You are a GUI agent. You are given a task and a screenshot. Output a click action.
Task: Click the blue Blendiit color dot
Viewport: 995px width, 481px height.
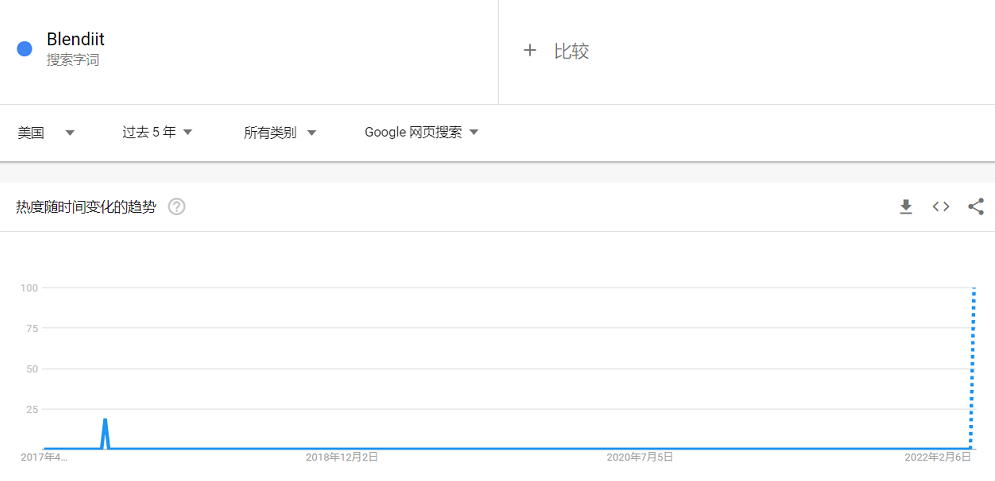[x=25, y=49]
